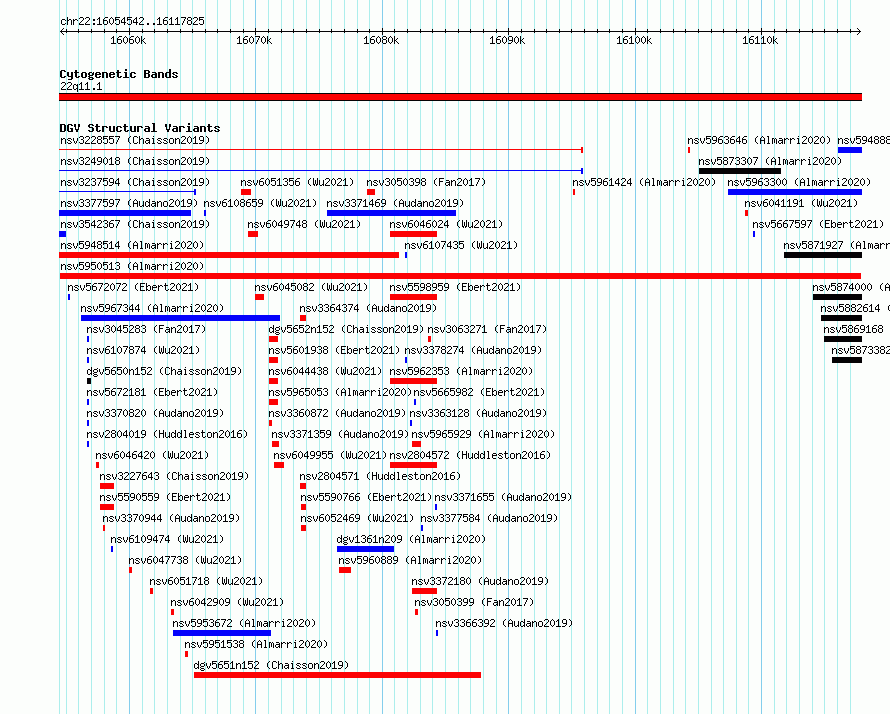Select nsv5590559 (Ebert2021) label
The height and width of the screenshot is (714, 890).
click(166, 497)
